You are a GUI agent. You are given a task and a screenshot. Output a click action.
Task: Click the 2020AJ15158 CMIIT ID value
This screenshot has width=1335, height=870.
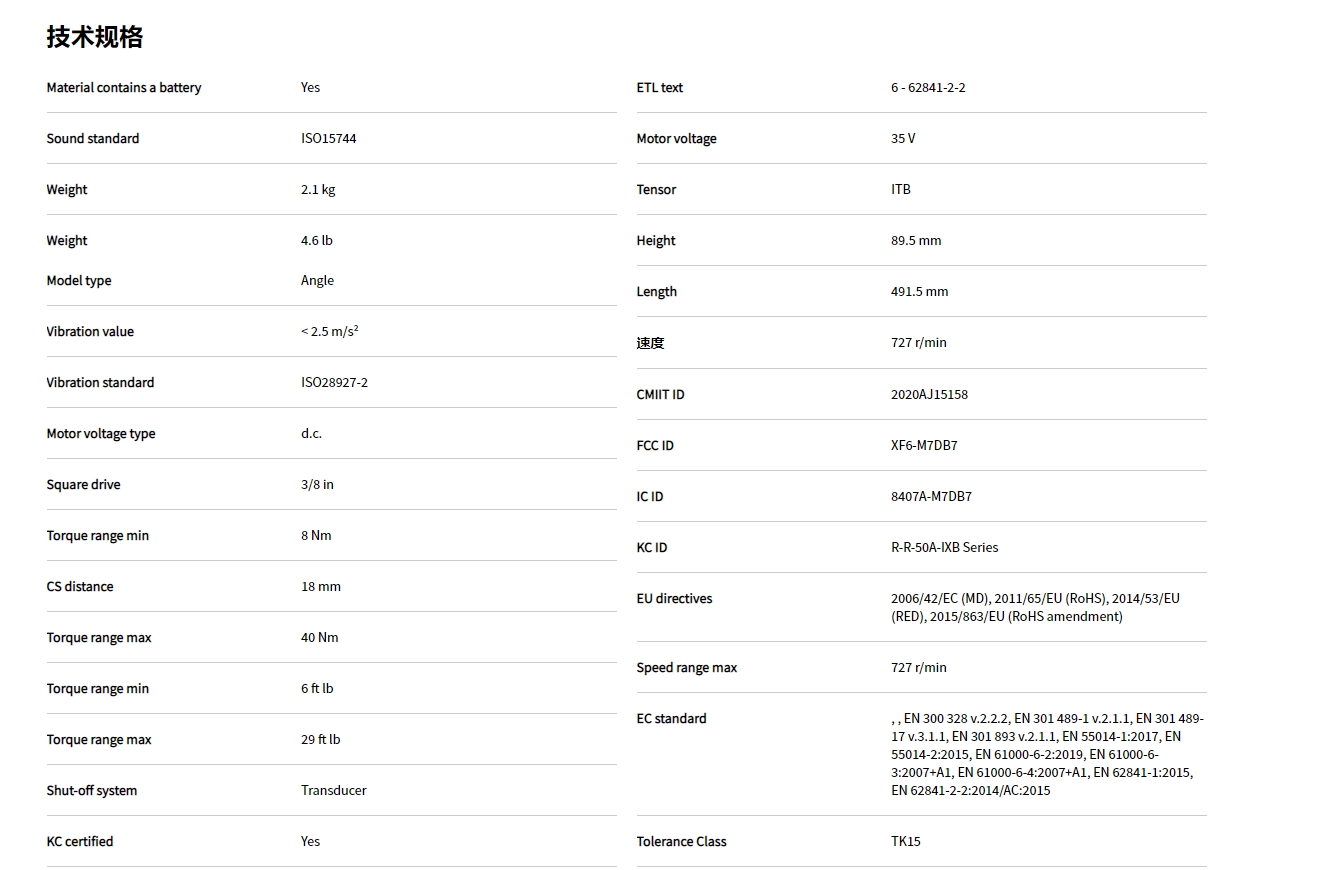point(929,395)
